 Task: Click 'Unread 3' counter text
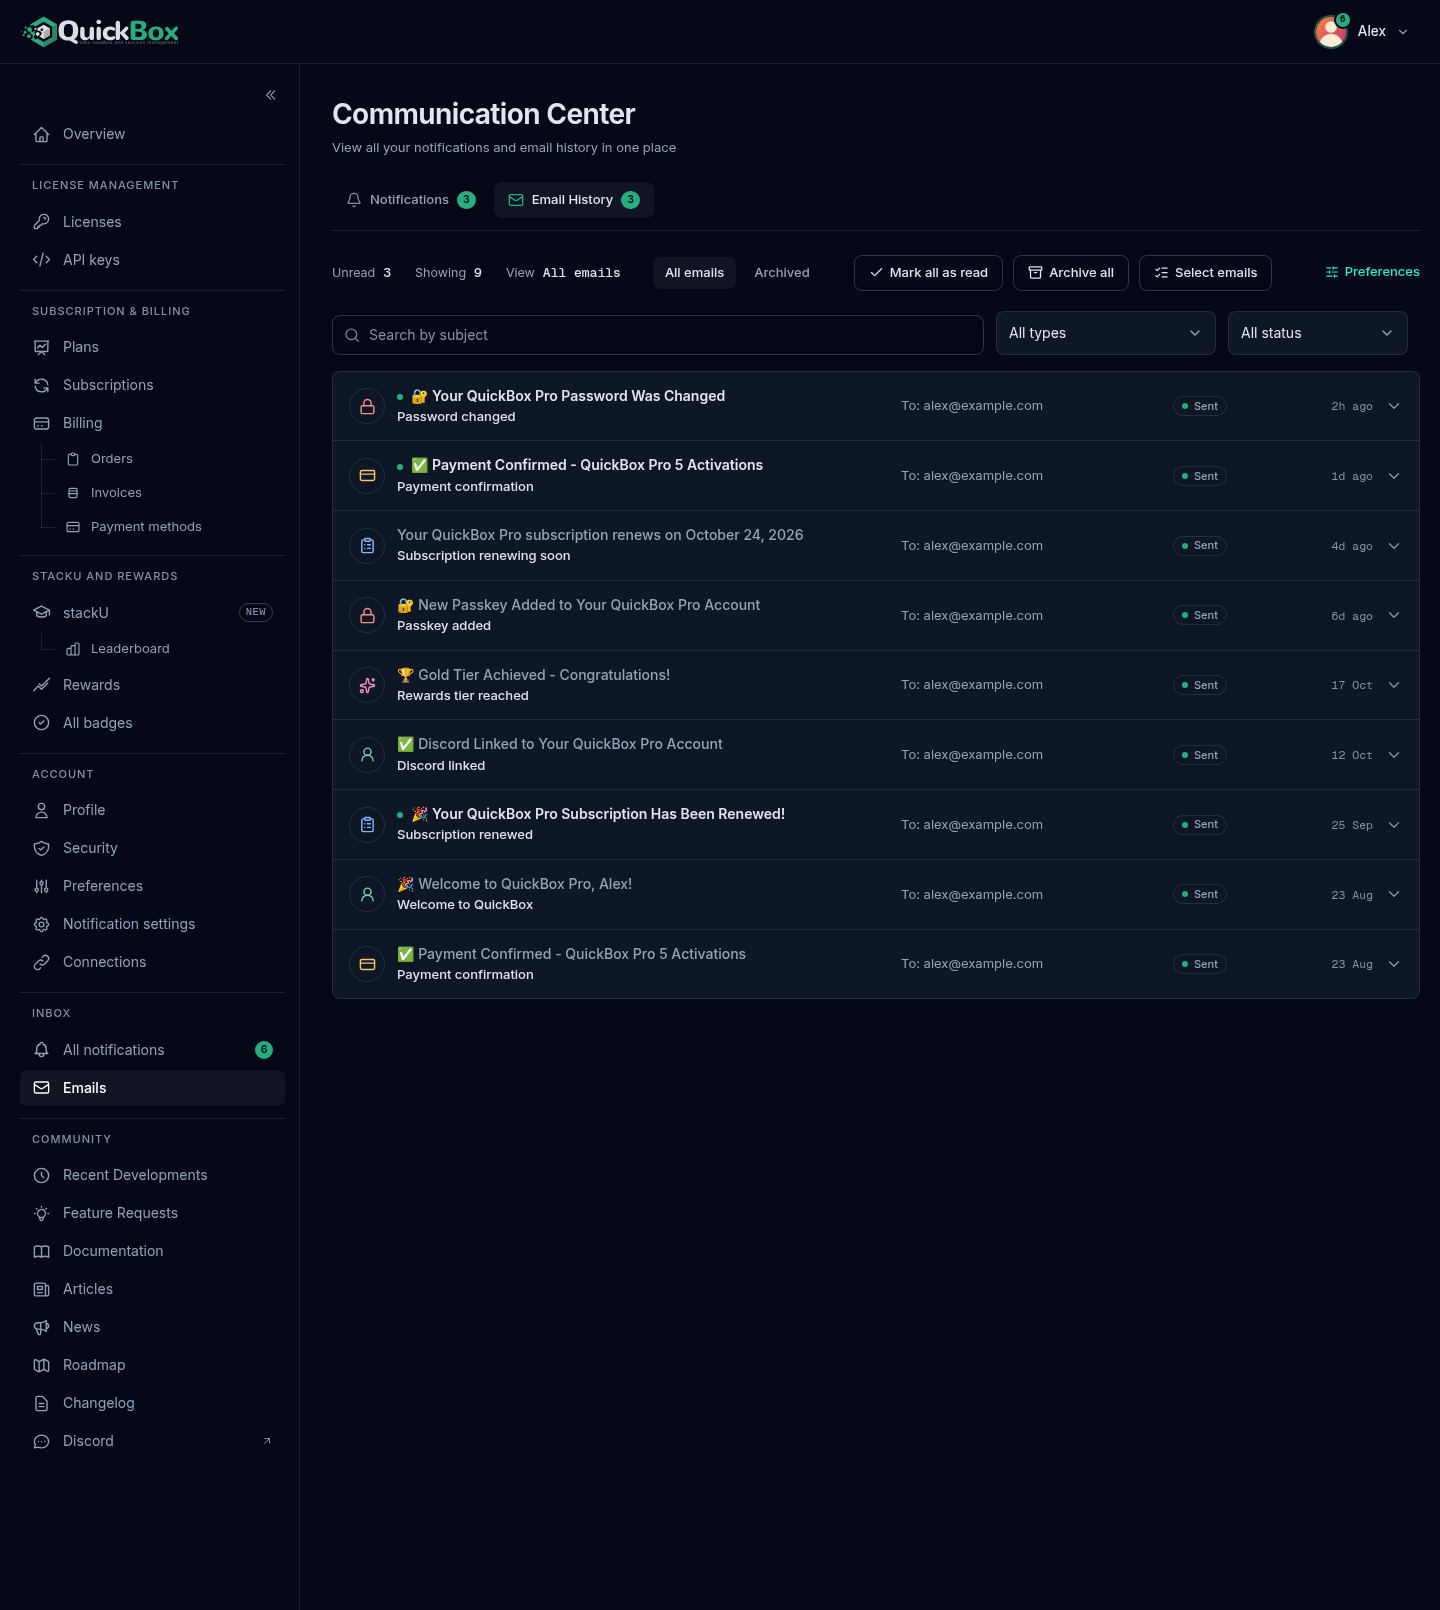click(361, 273)
